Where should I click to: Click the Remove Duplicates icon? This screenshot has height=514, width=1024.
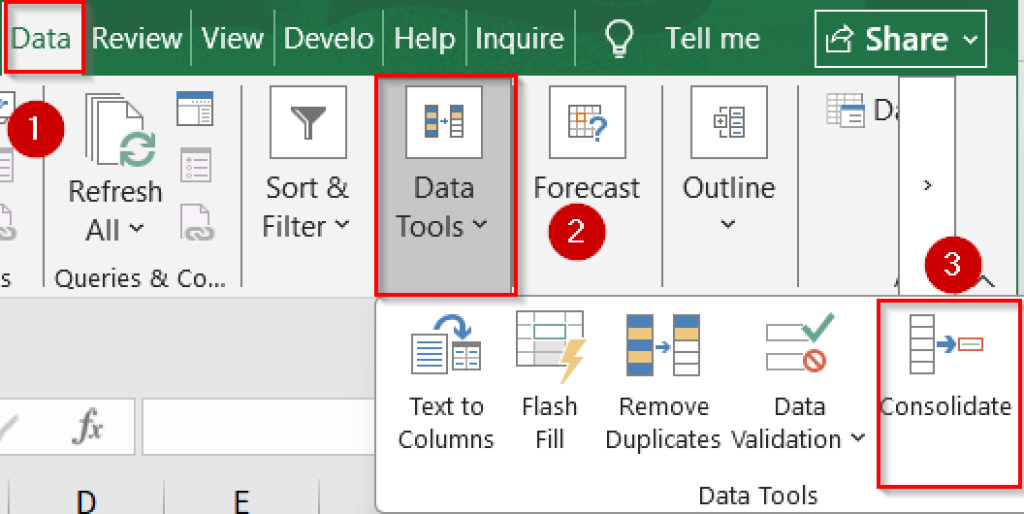pos(663,344)
